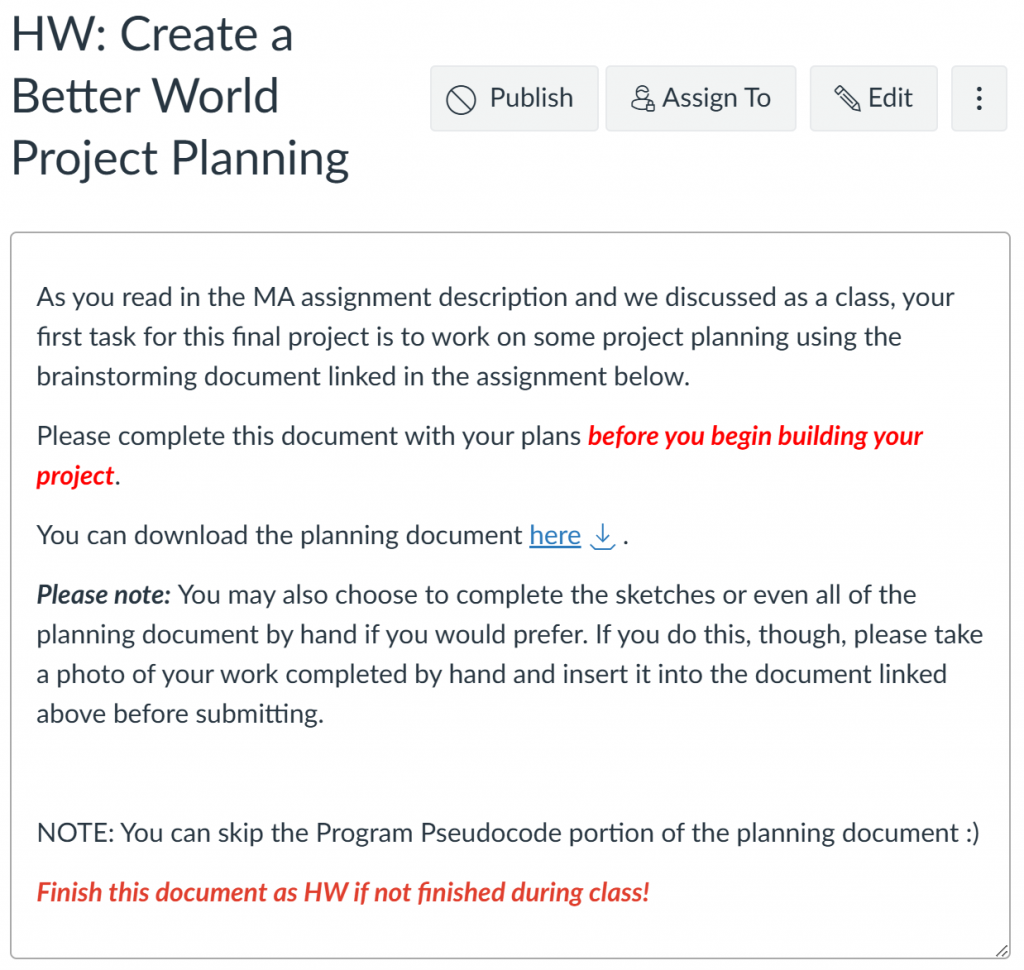Open the Assign To panel via its label
Screen dimensions: 1024x970
click(x=716, y=98)
